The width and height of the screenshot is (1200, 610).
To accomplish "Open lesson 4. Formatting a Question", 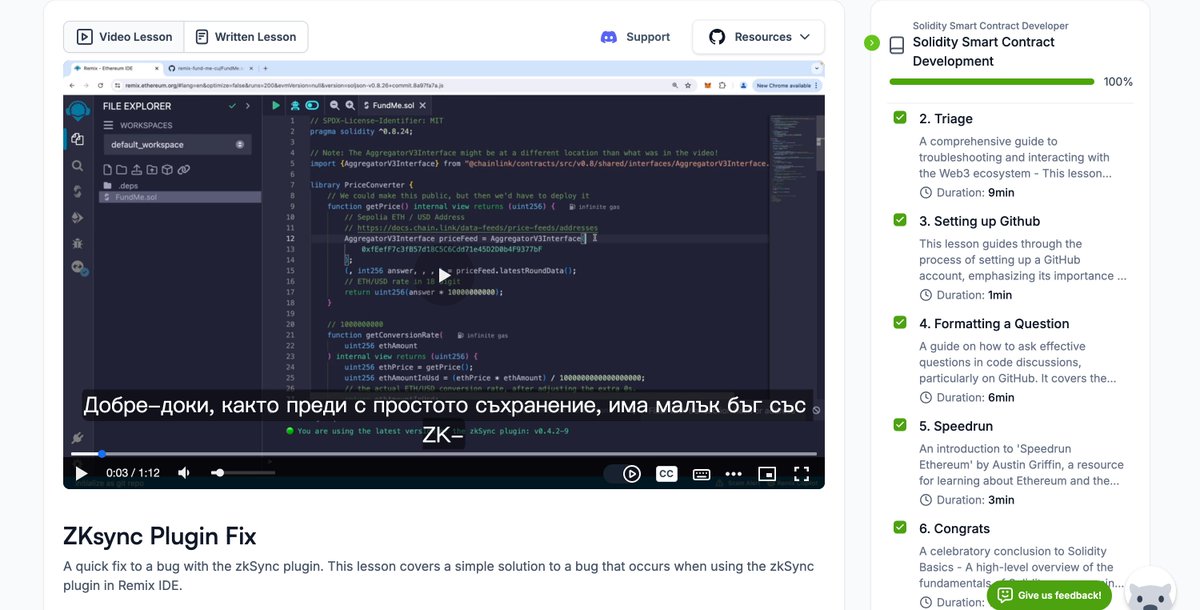I will click(994, 324).
